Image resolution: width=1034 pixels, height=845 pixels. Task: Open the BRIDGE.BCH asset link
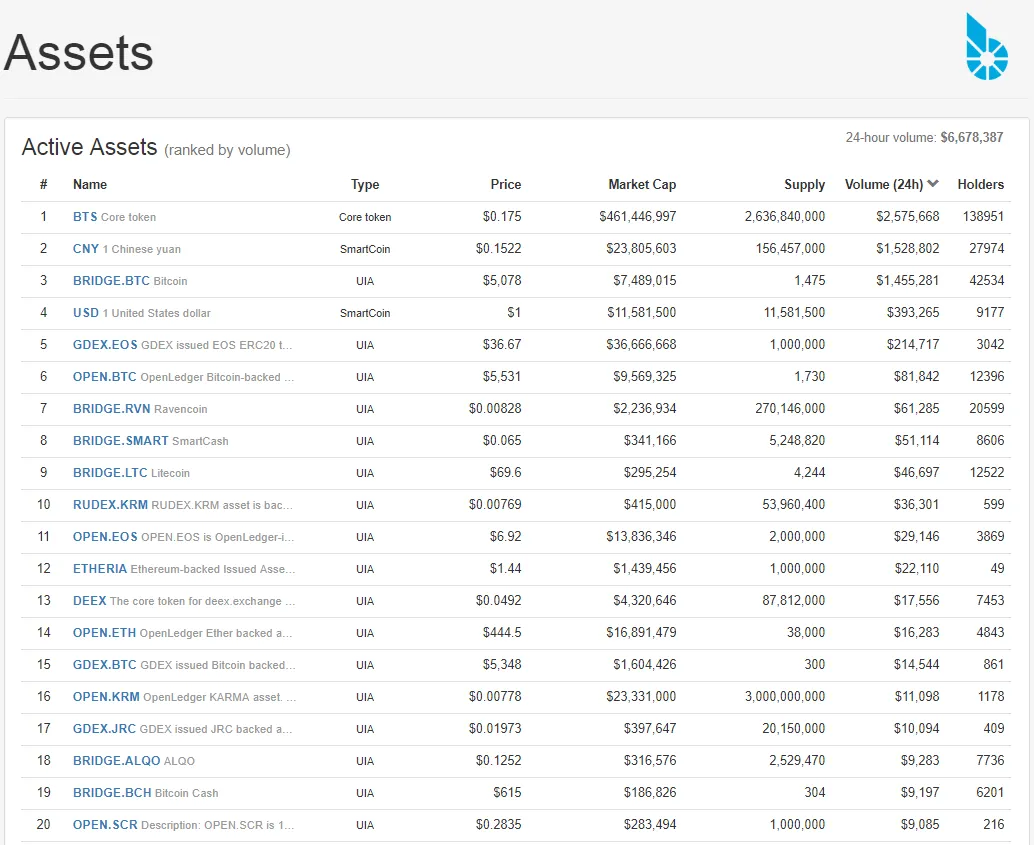pos(112,793)
